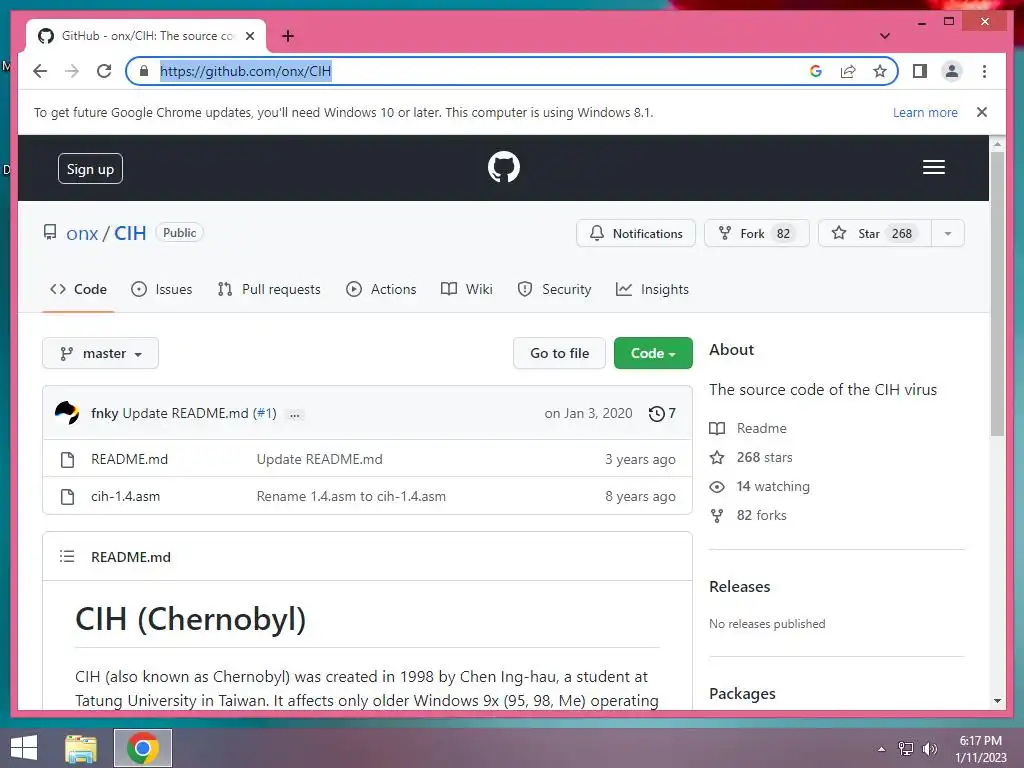This screenshot has width=1024, height=768.
Task: Click the Notifications button
Action: [x=635, y=233]
